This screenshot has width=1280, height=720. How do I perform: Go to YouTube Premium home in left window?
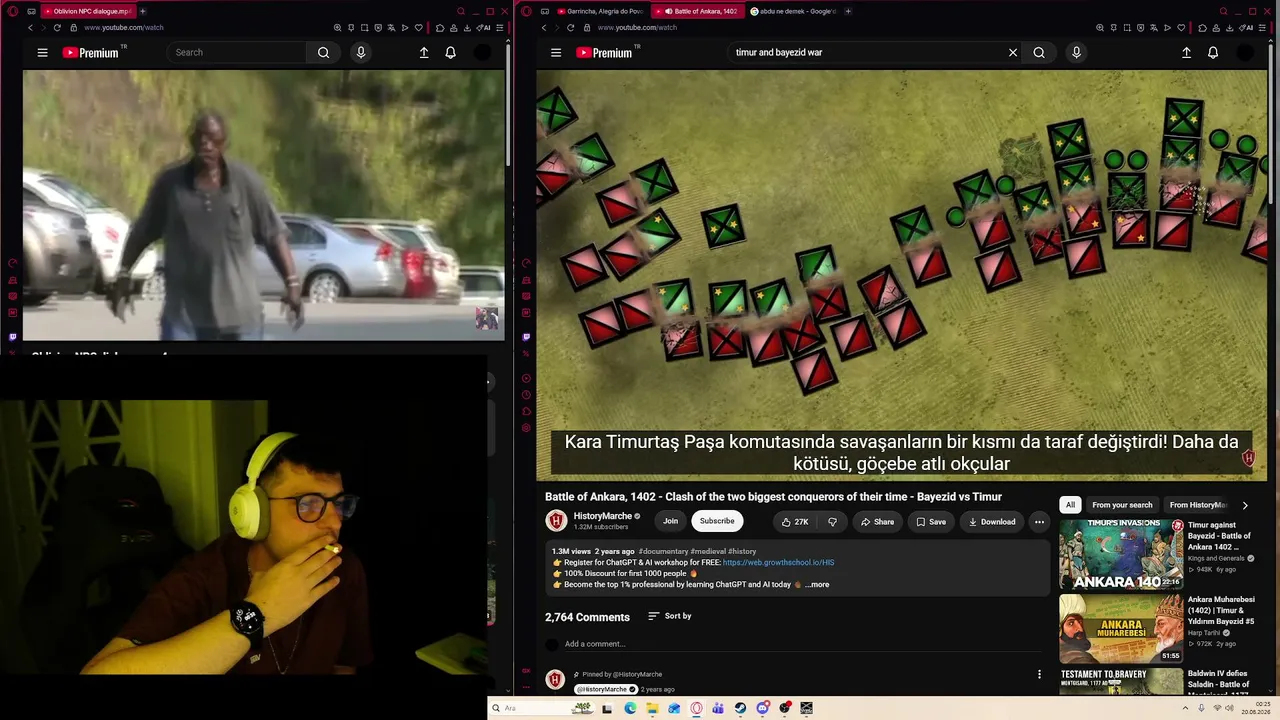(x=92, y=53)
